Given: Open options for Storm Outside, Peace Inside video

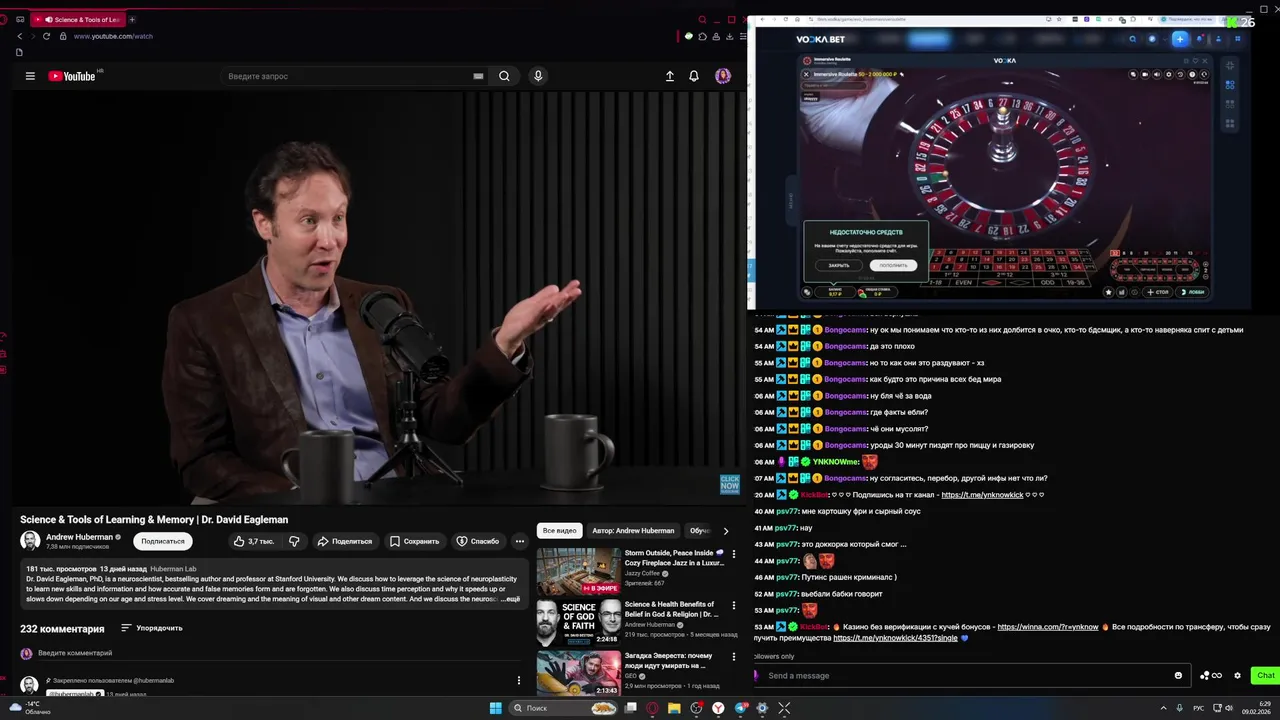Looking at the screenshot, I should [734, 553].
